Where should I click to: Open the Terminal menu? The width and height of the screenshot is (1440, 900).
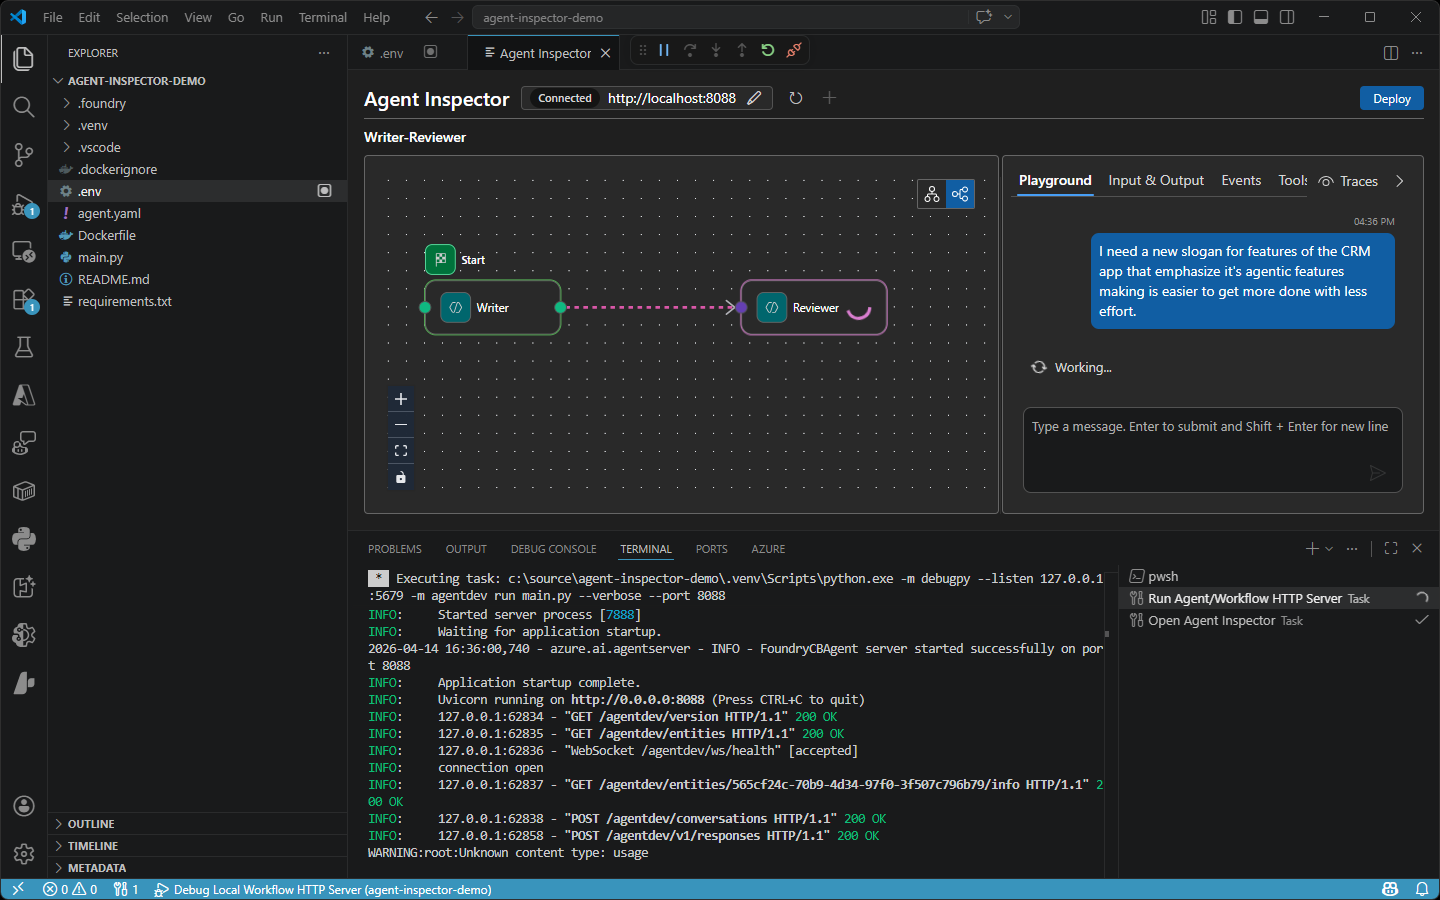(x=322, y=17)
